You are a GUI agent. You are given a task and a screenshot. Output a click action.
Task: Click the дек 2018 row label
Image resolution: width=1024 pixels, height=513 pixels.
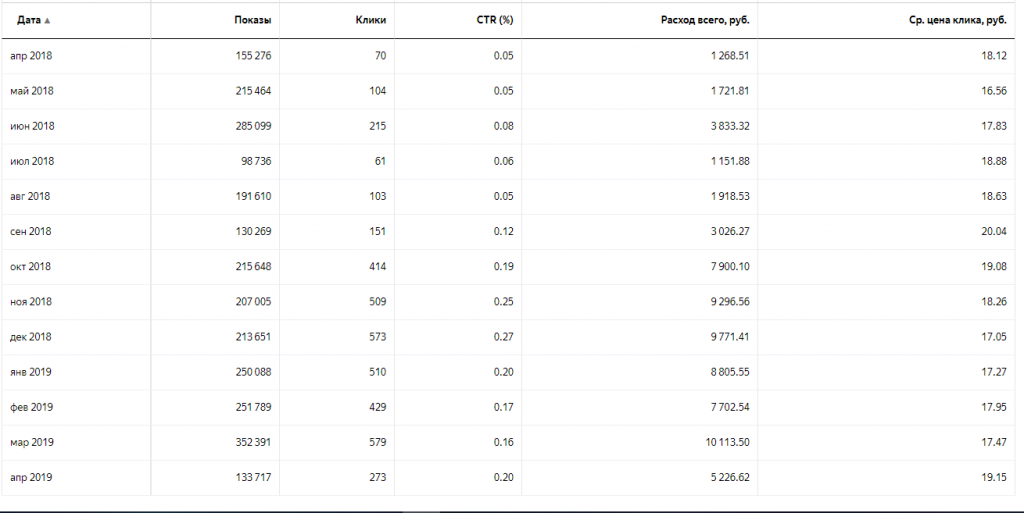30,337
